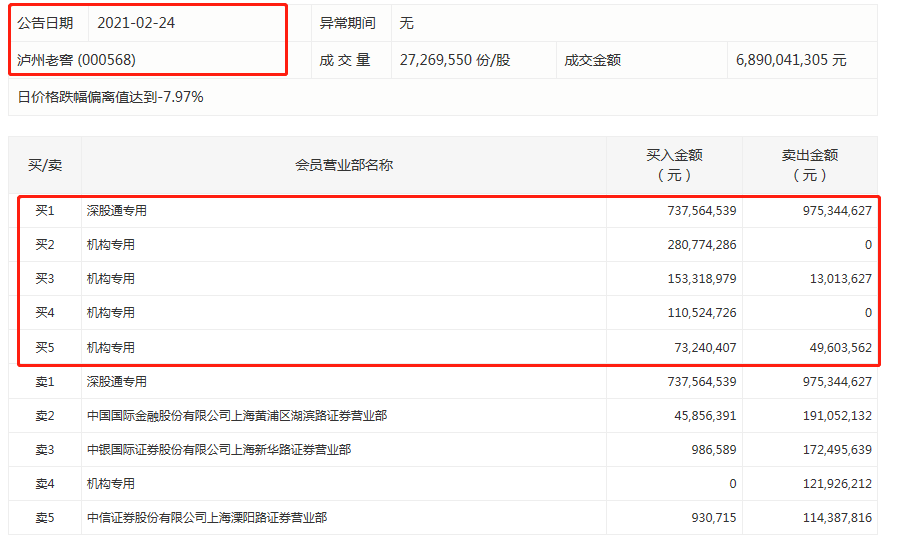Open the 中信证券 上海溧阳路 branch link
Screen dimensions: 906x552
[206, 517]
